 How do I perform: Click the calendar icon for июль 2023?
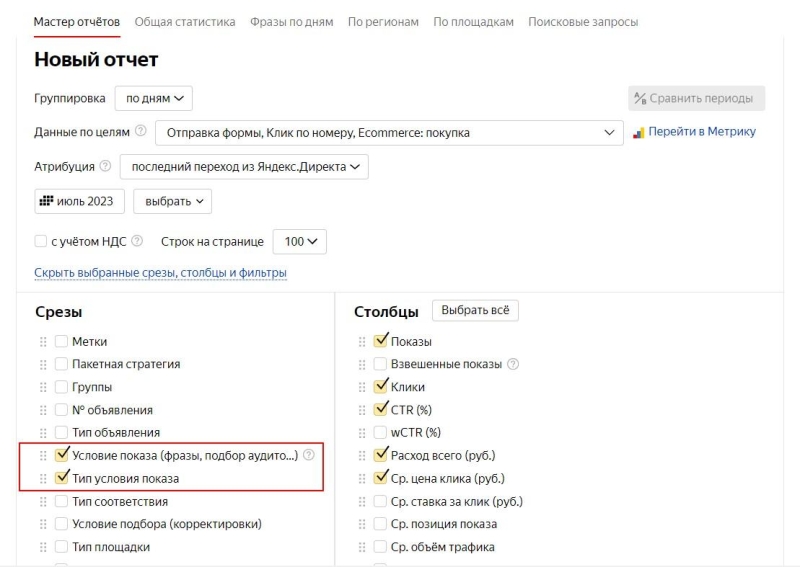click(46, 201)
